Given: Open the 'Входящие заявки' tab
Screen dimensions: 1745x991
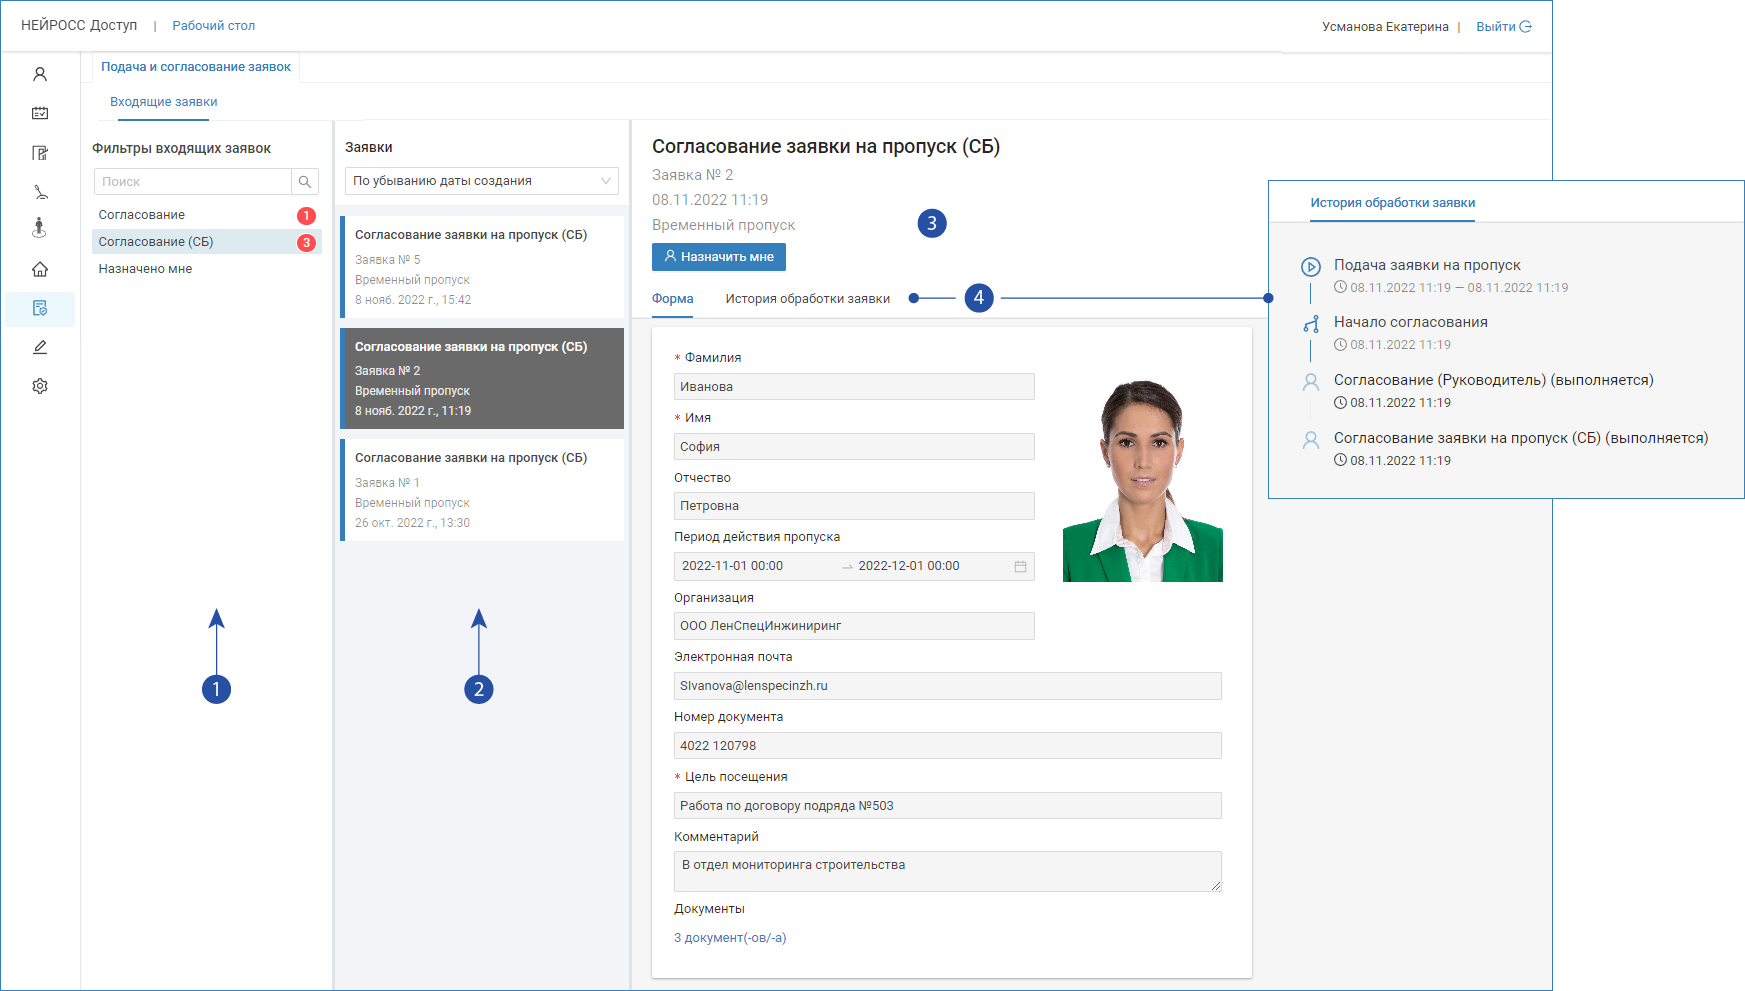Looking at the screenshot, I should click(163, 102).
